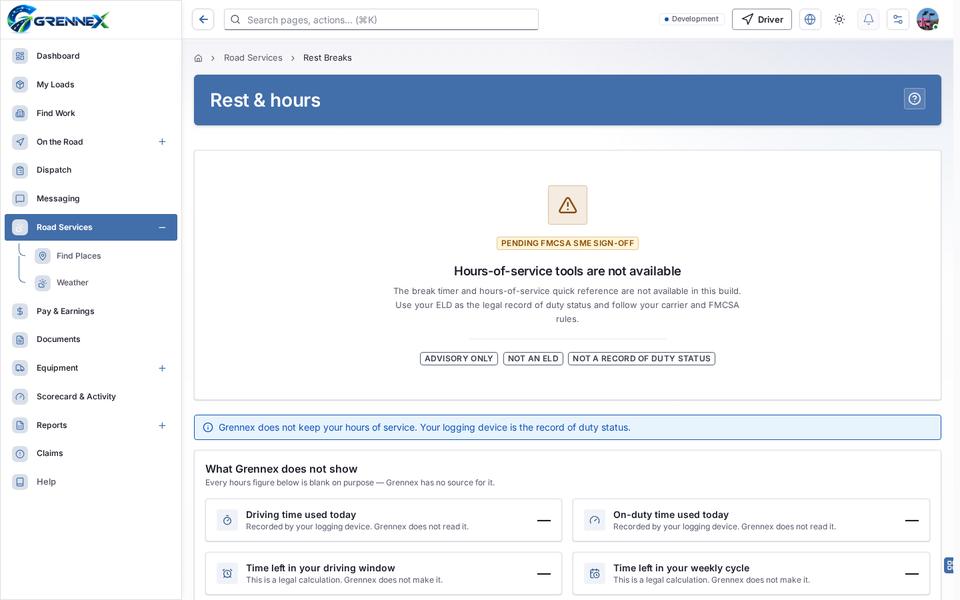Open the language globe icon
This screenshot has height=600, width=960.
(809, 20)
